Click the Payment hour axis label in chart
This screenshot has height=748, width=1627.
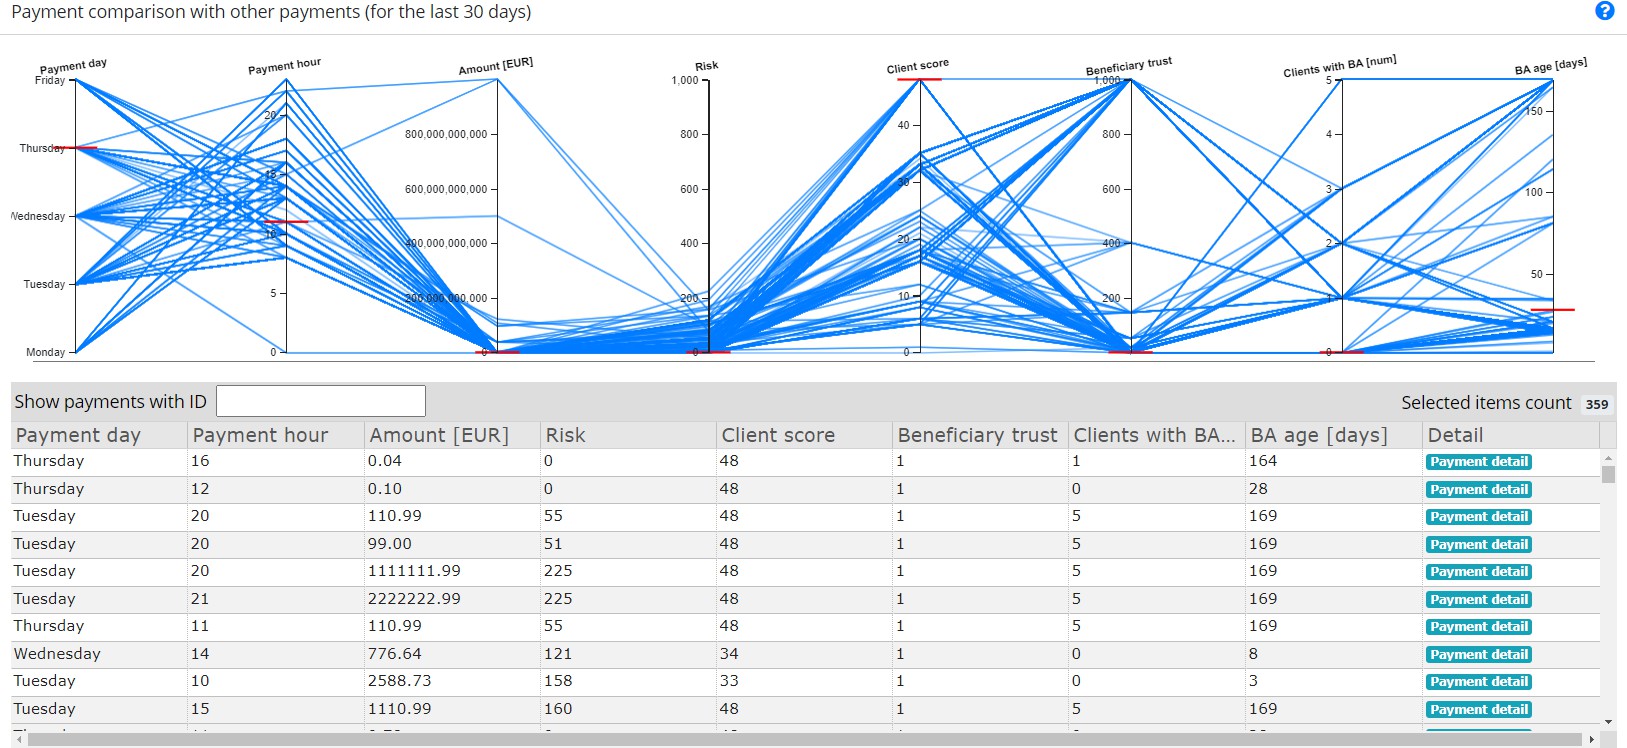point(285,66)
